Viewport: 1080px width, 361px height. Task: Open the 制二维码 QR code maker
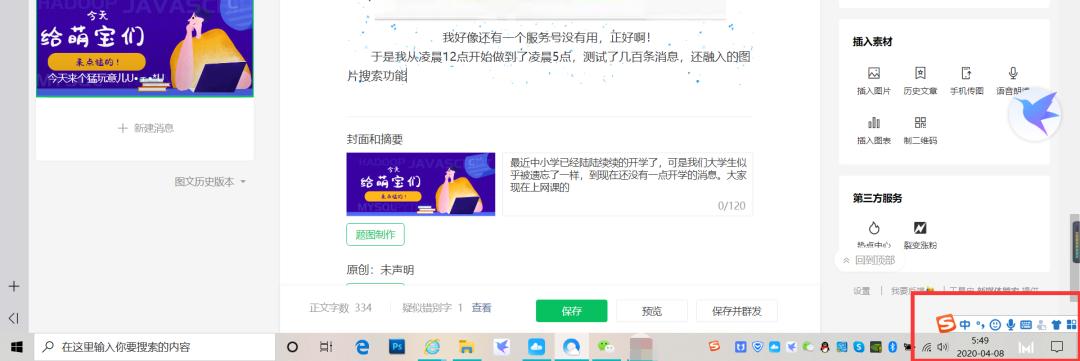coord(920,130)
